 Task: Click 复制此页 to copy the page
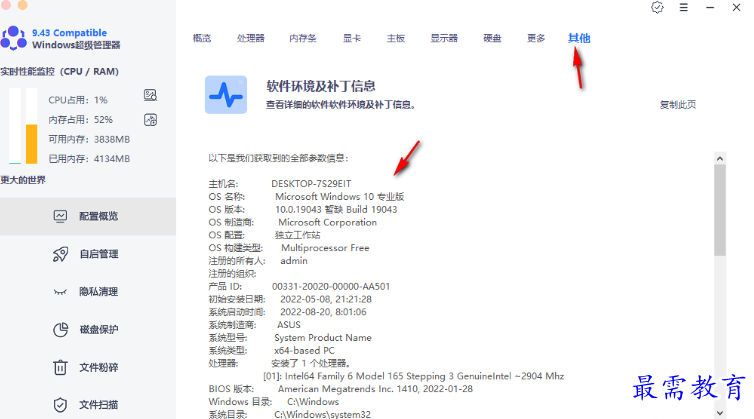pyautogui.click(x=678, y=104)
